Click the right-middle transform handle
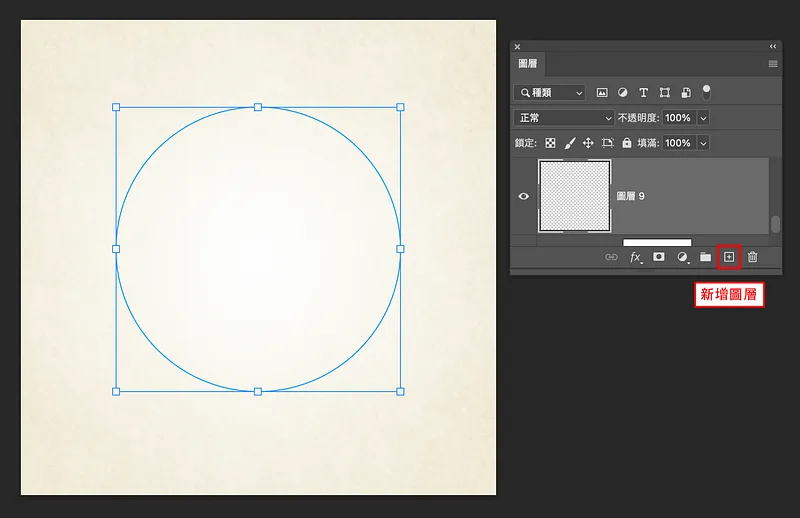 [x=401, y=249]
